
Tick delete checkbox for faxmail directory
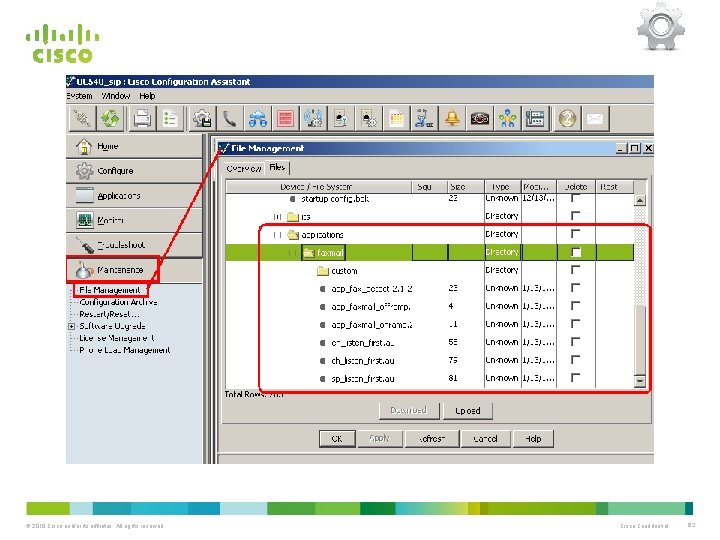(575, 252)
